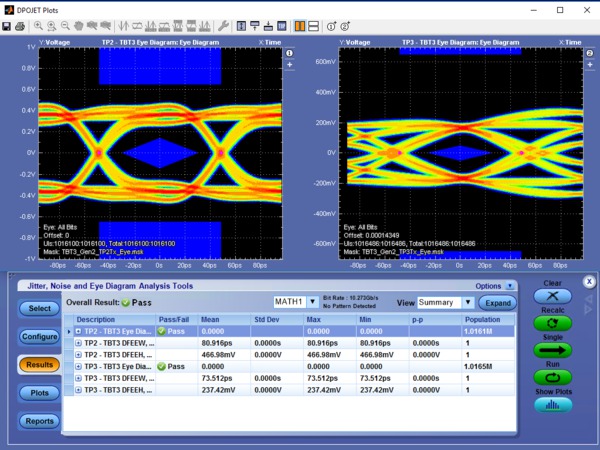Open the Reports panel
This screenshot has width=600, height=450.
40,421
